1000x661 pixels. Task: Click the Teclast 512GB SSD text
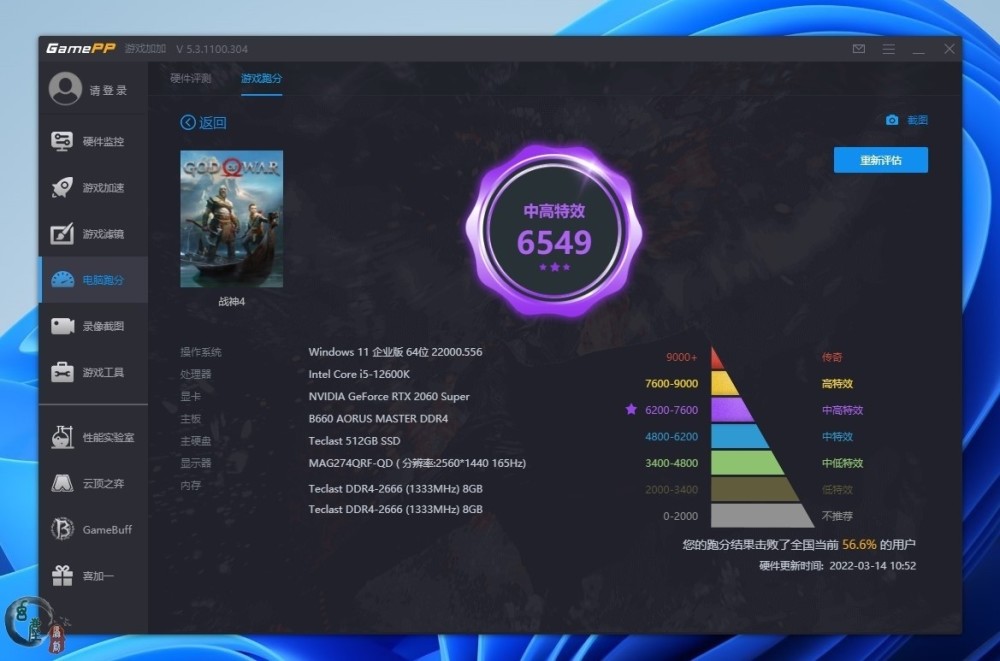click(x=355, y=441)
